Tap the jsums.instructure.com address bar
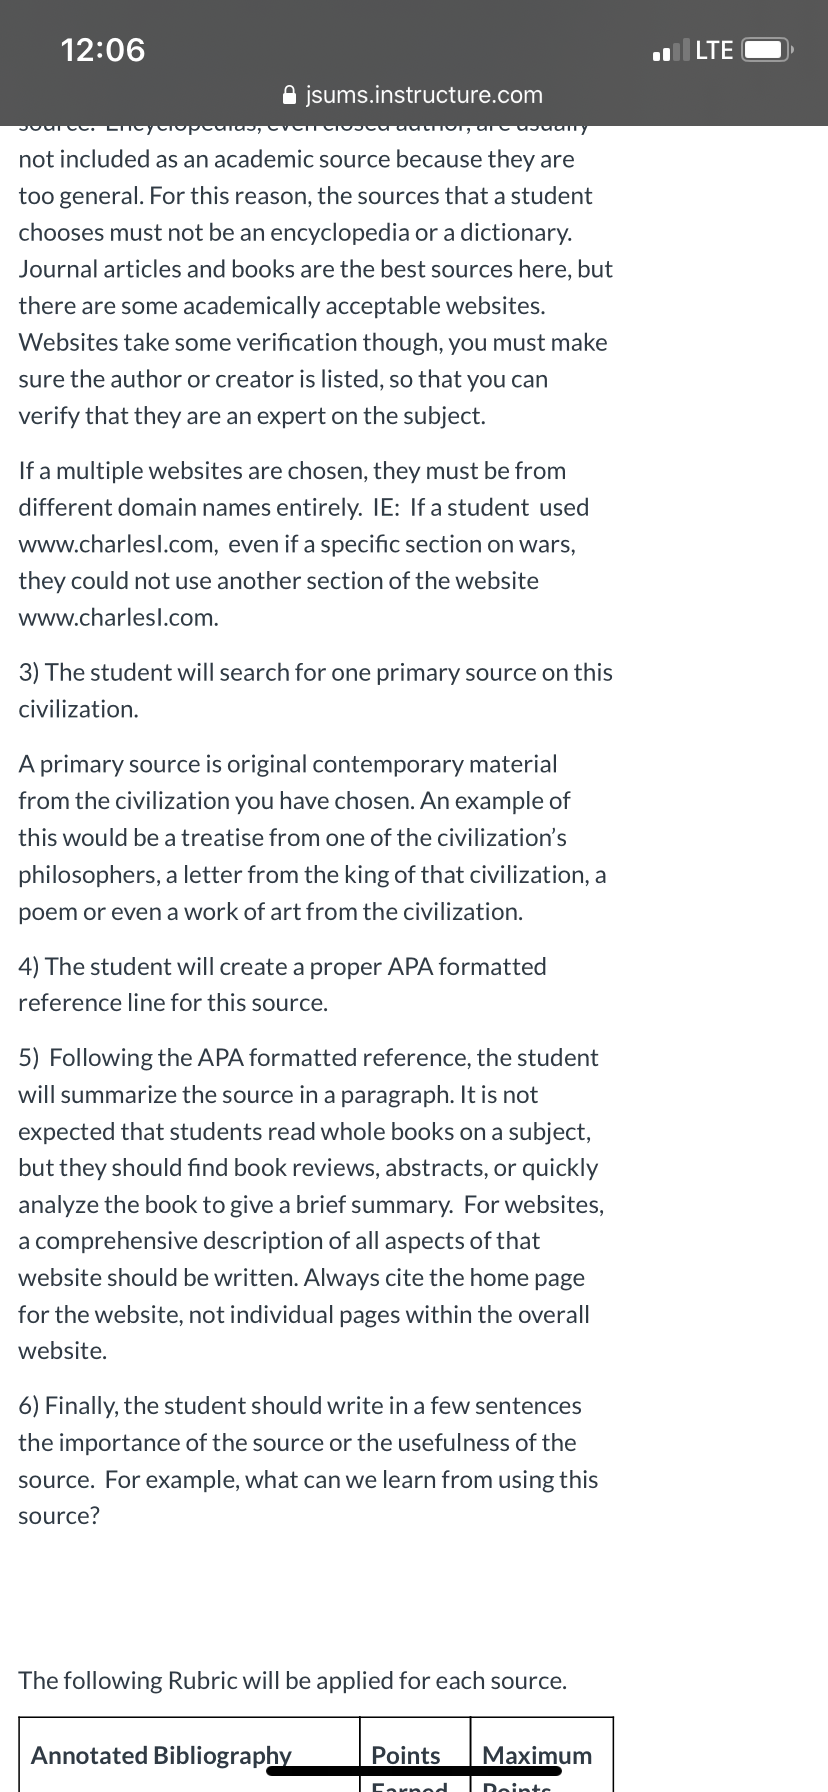Viewport: 828px width, 1792px height. click(x=414, y=95)
